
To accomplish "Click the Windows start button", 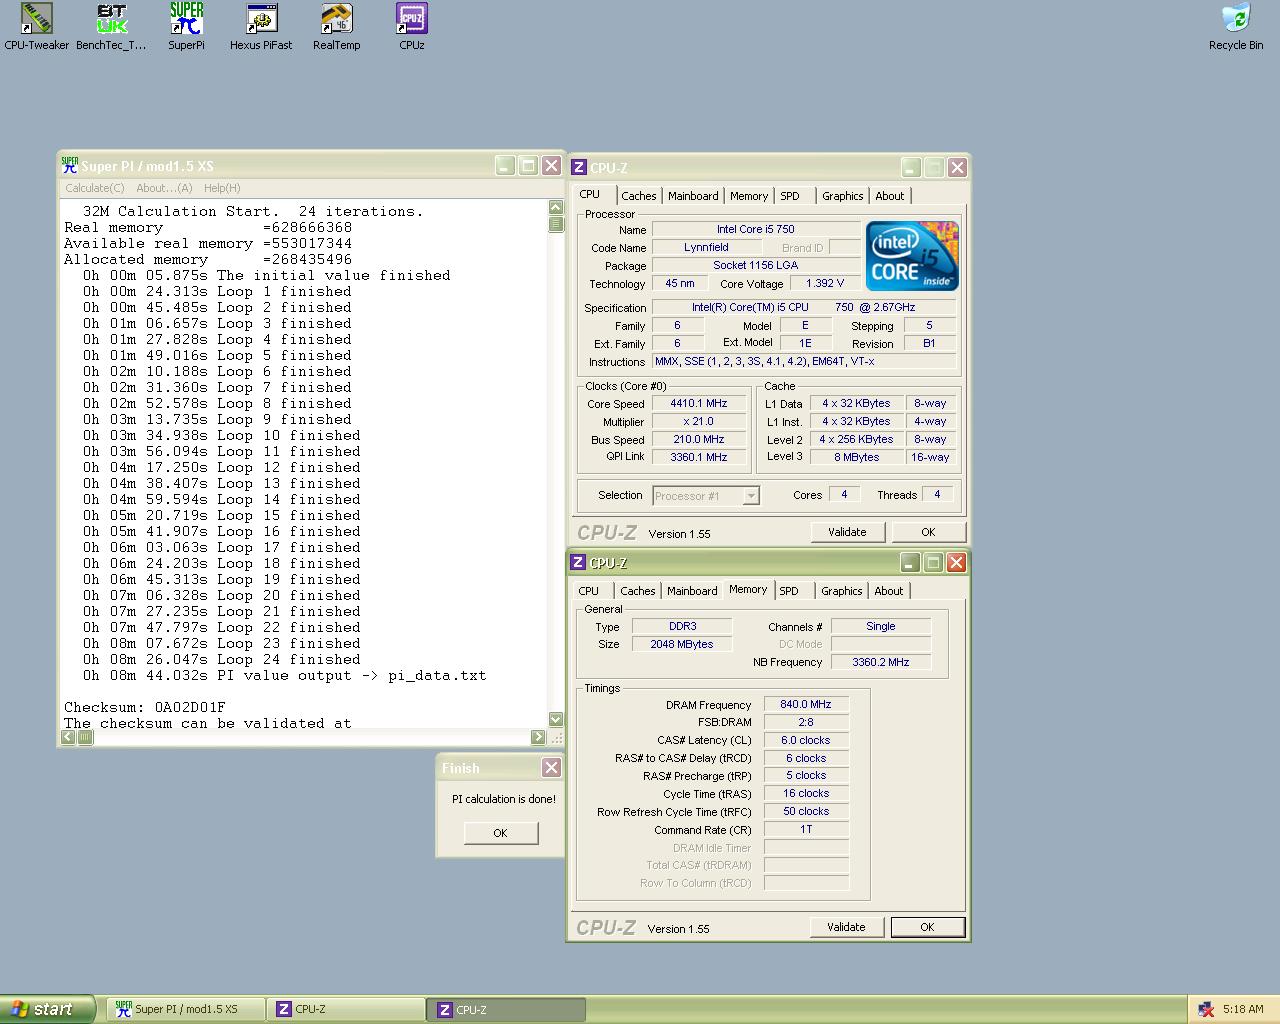I will point(47,1009).
